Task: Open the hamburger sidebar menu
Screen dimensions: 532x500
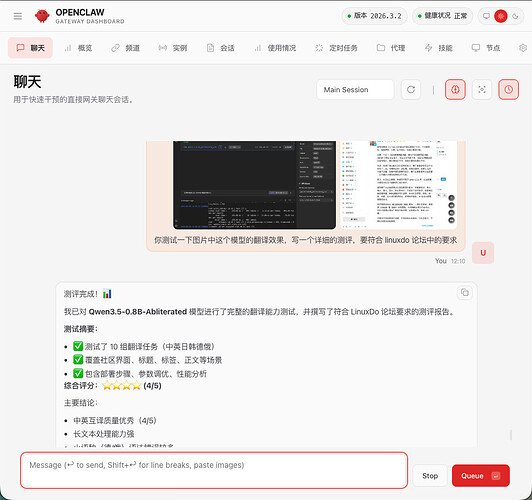Action: click(18, 16)
